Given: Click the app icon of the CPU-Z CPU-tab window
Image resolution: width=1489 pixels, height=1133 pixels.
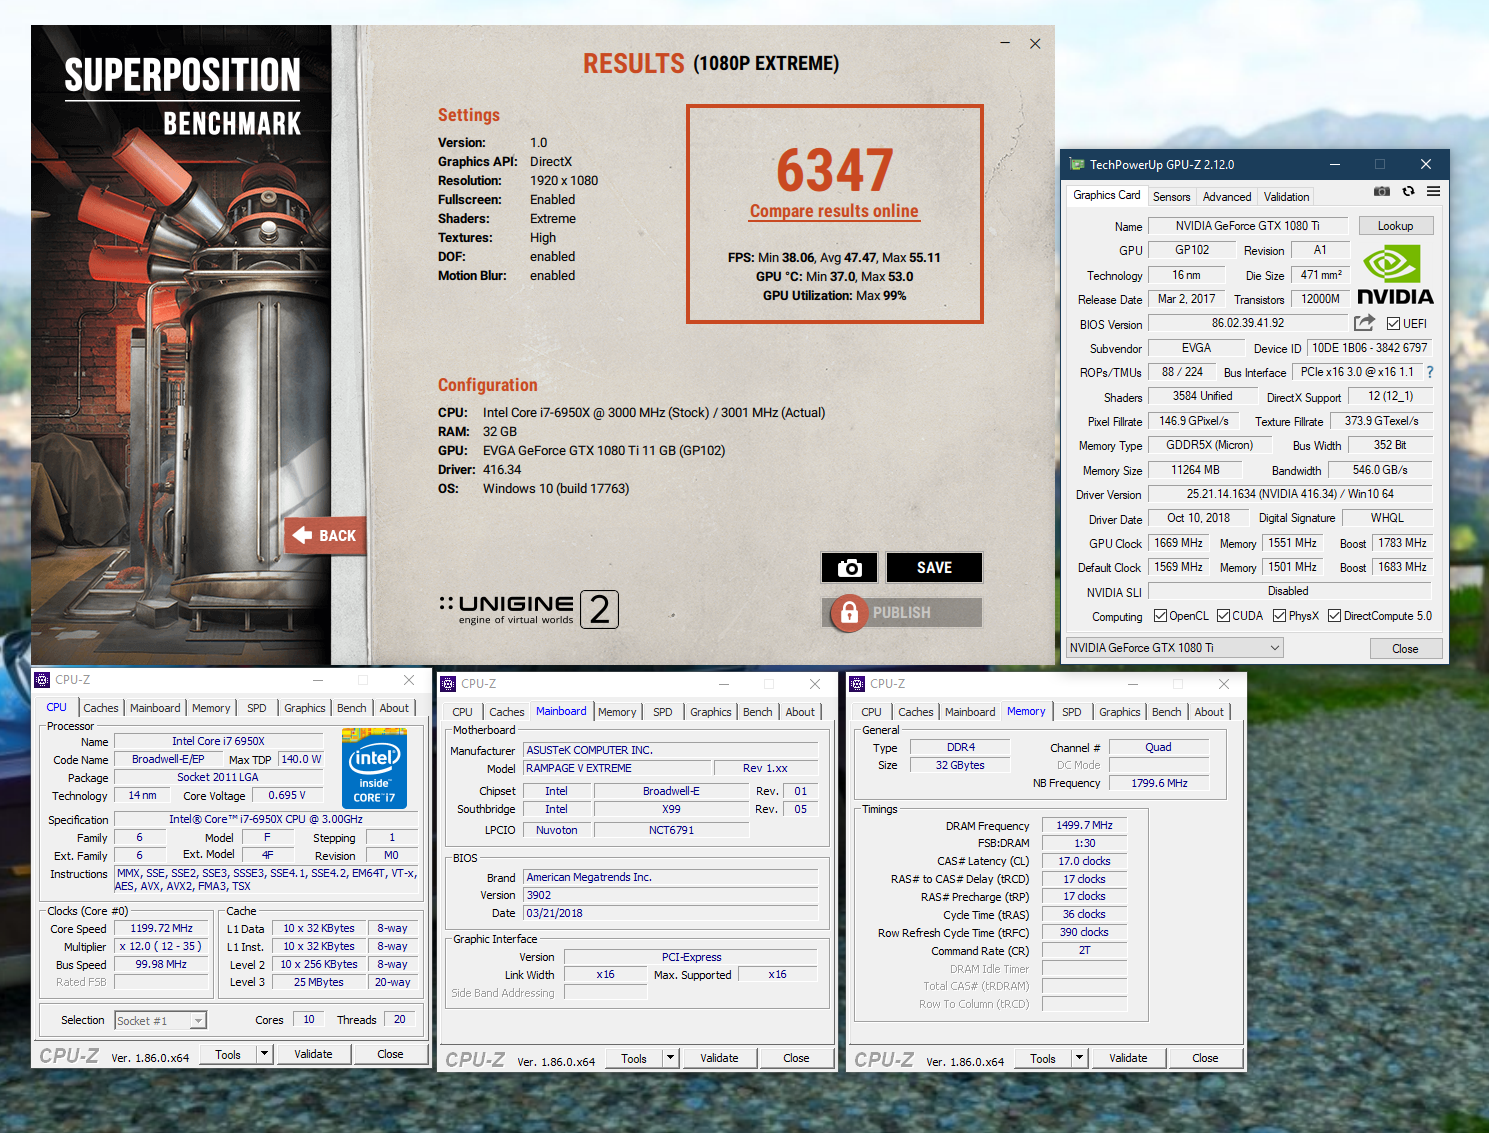Looking at the screenshot, I should tap(42, 680).
